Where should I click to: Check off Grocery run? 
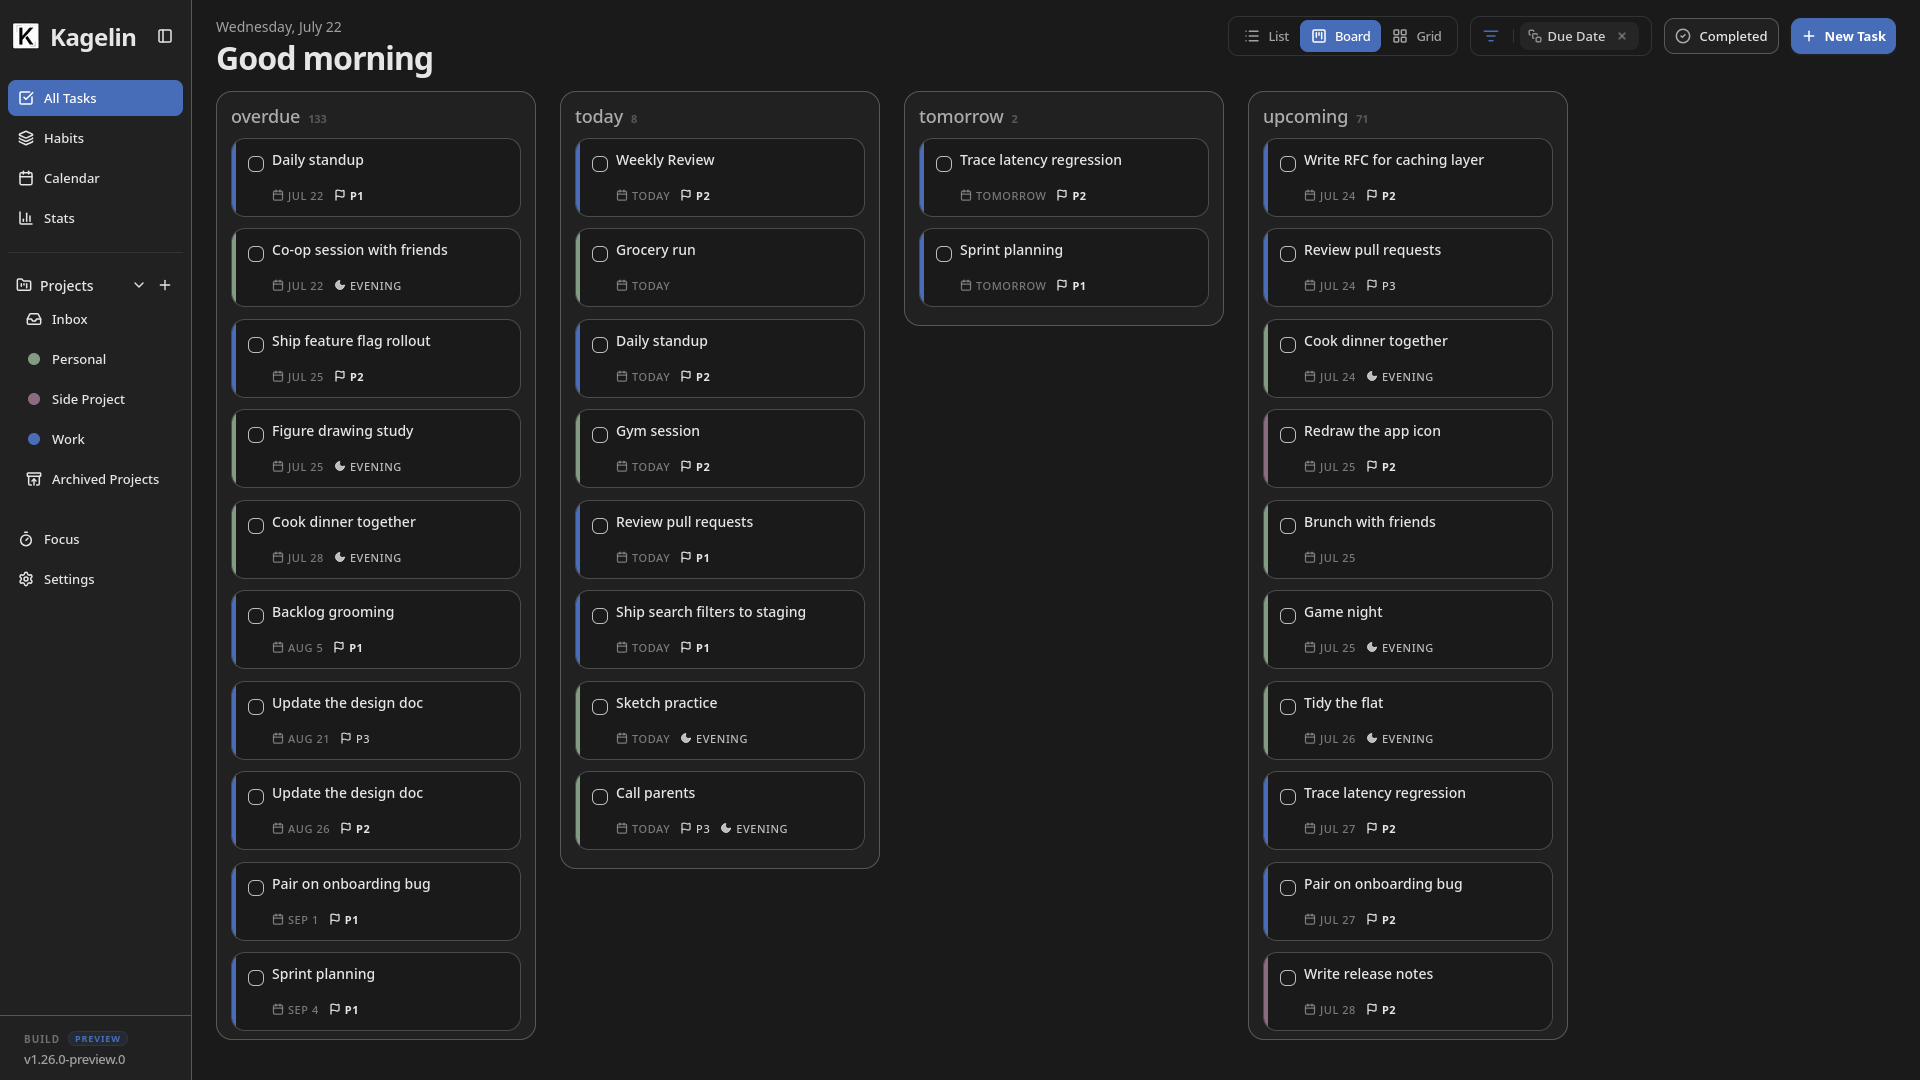[600, 254]
